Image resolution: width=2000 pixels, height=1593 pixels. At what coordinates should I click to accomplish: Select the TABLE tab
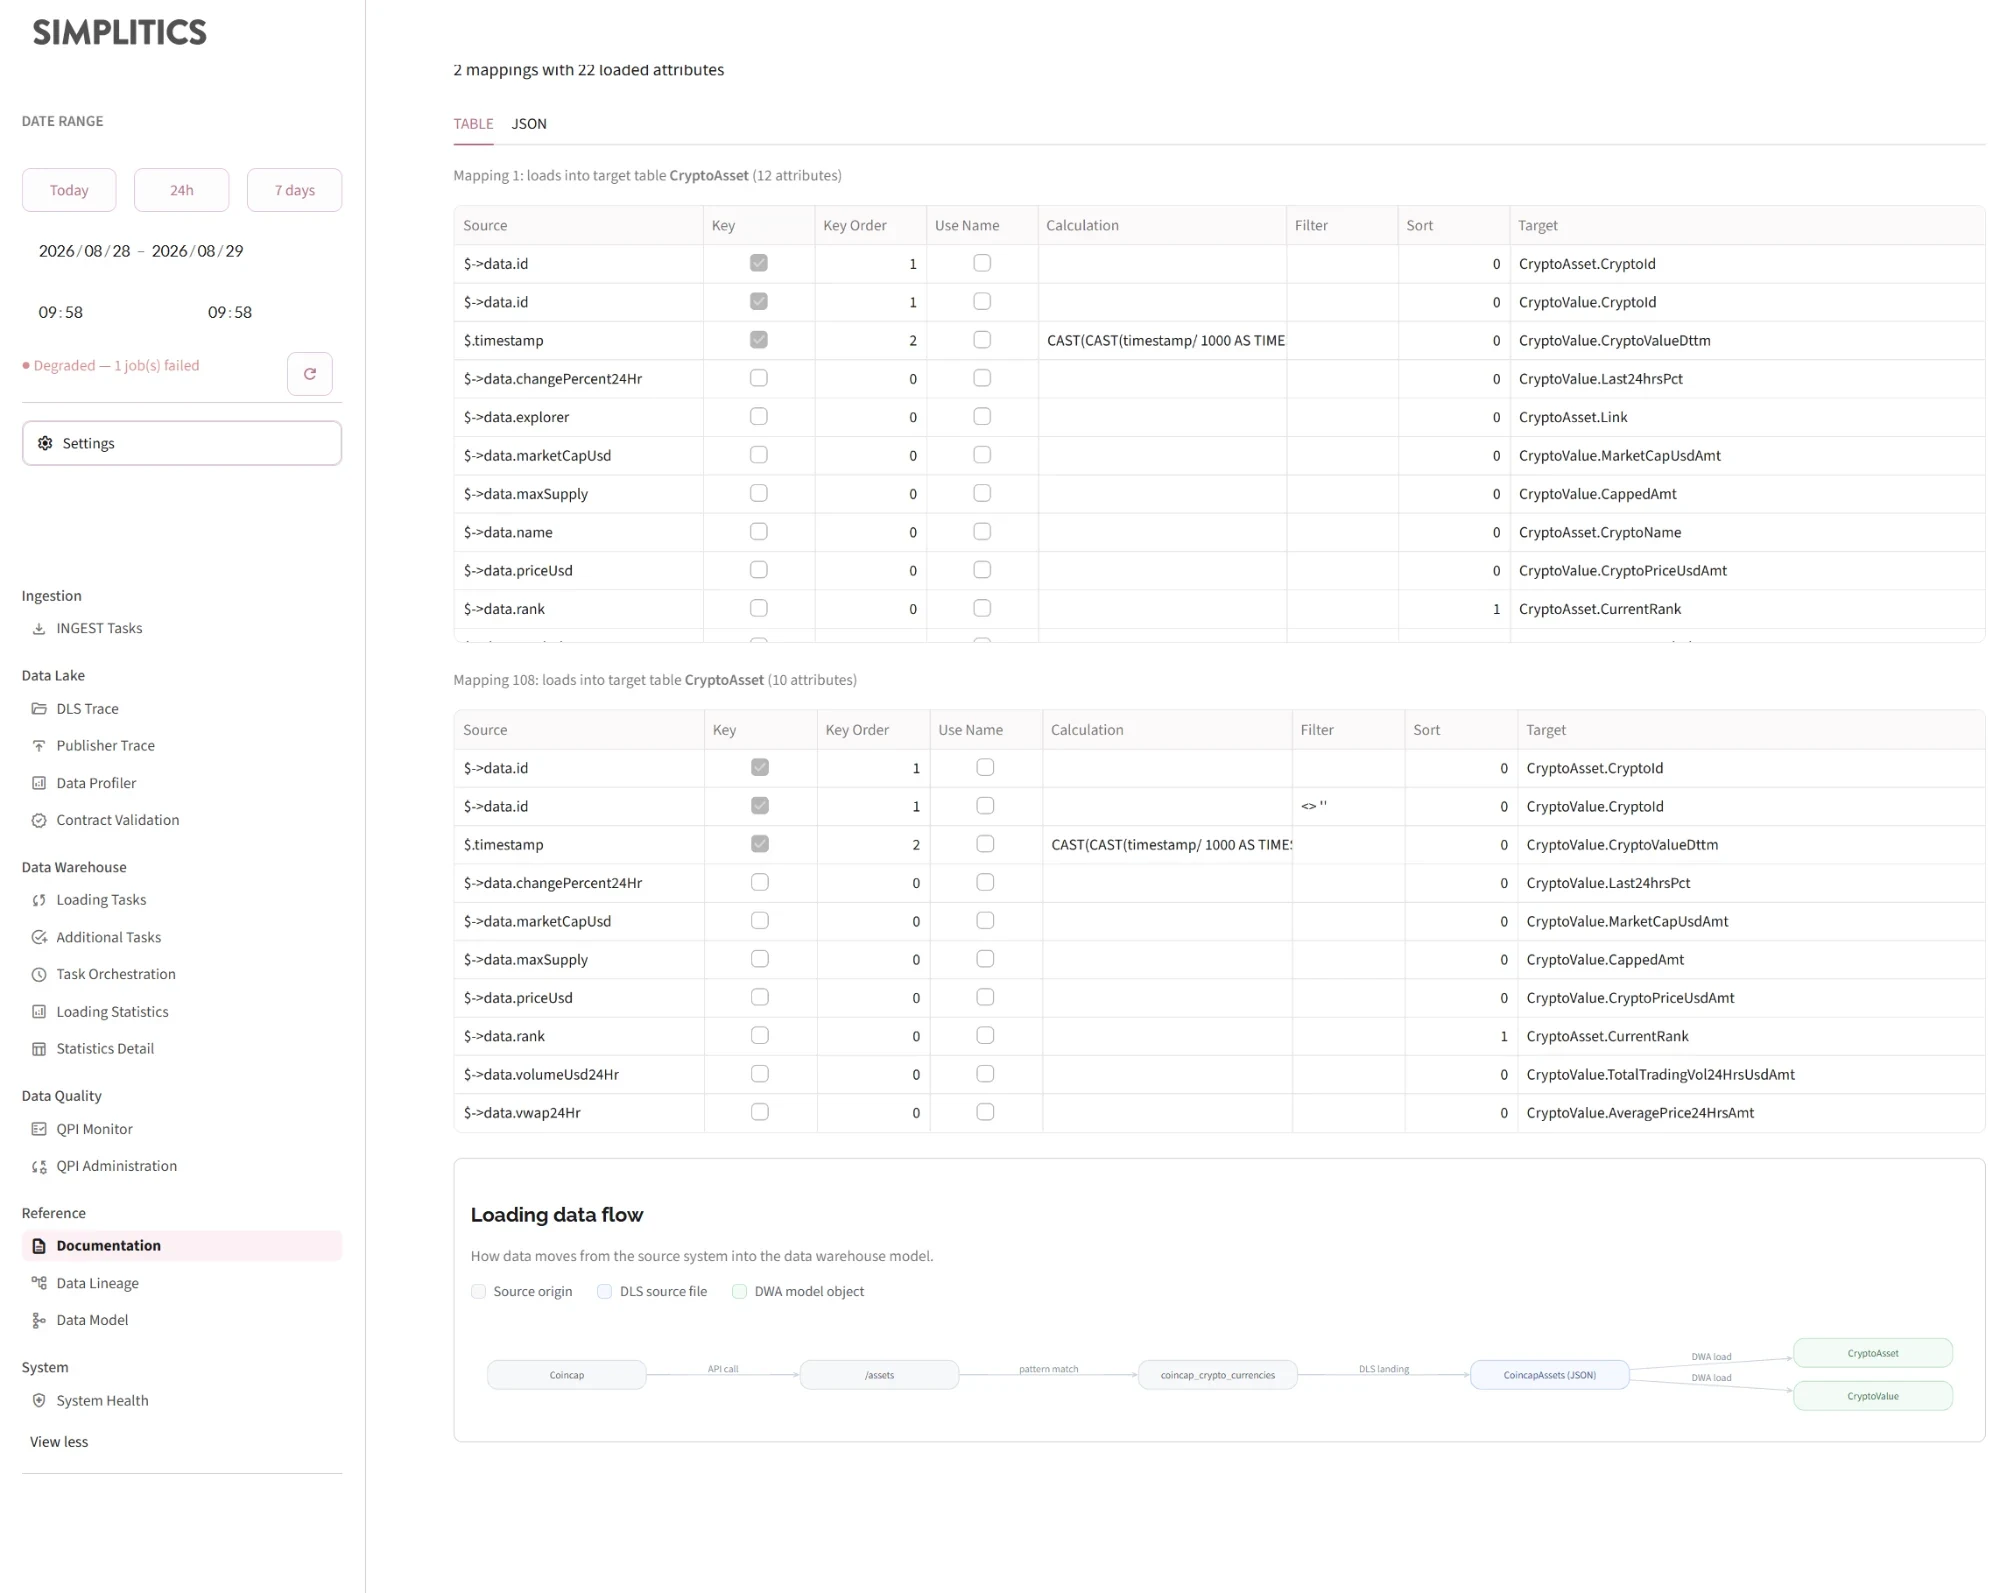coord(473,124)
